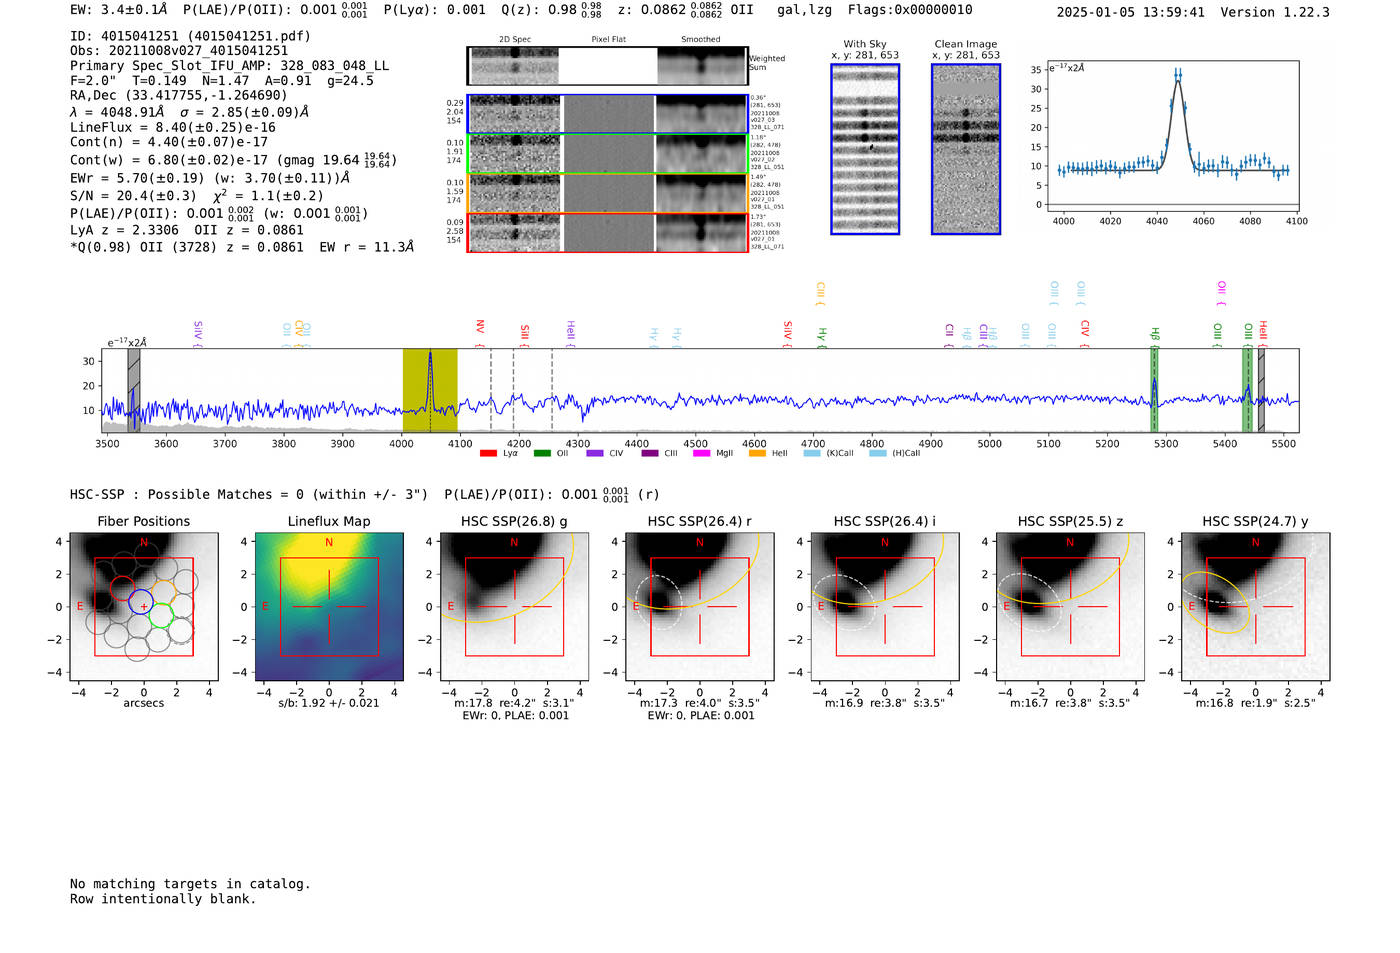Pick the HeII orange legend swatch
The width and height of the screenshot is (1400, 953).
(x=757, y=453)
